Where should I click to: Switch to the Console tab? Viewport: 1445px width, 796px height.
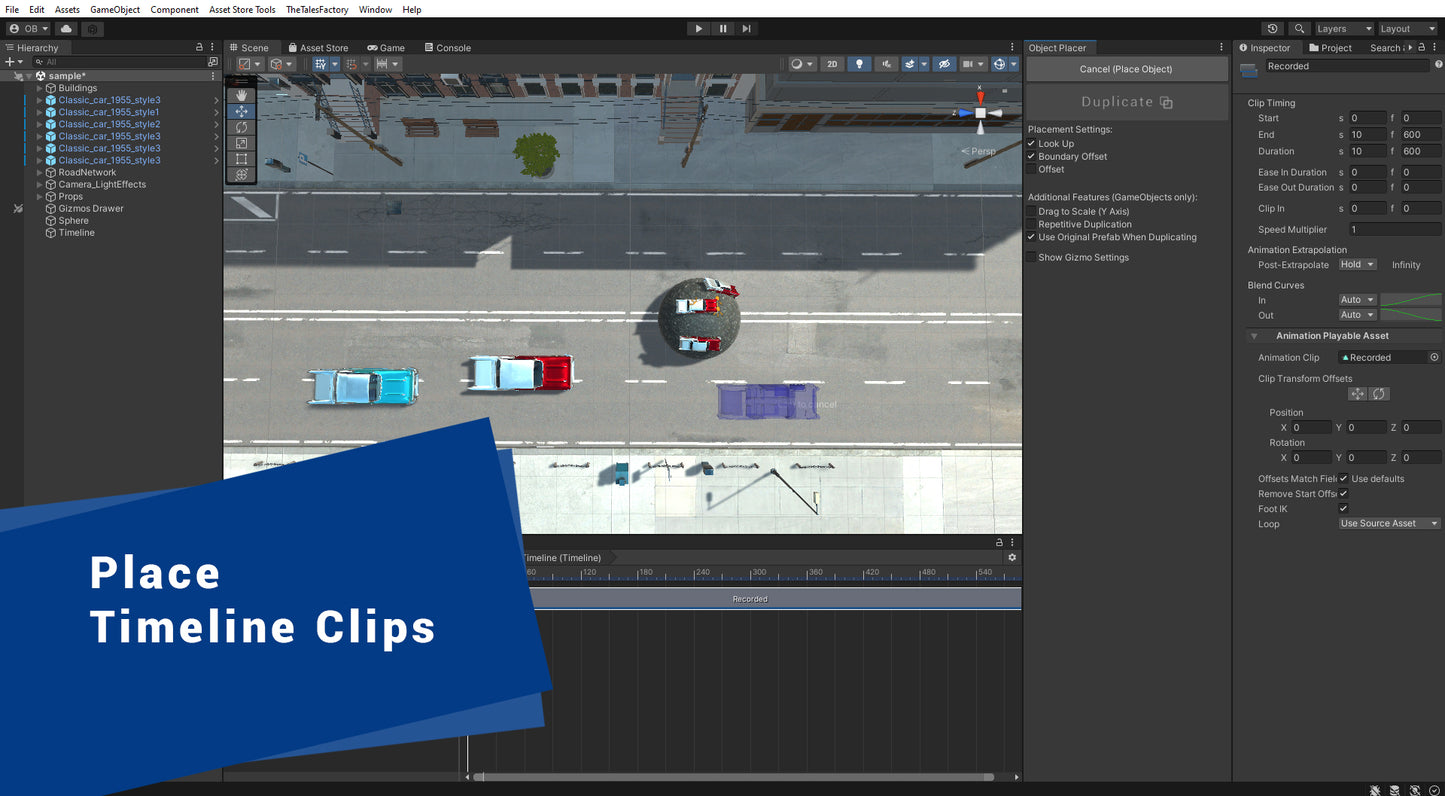click(x=447, y=48)
